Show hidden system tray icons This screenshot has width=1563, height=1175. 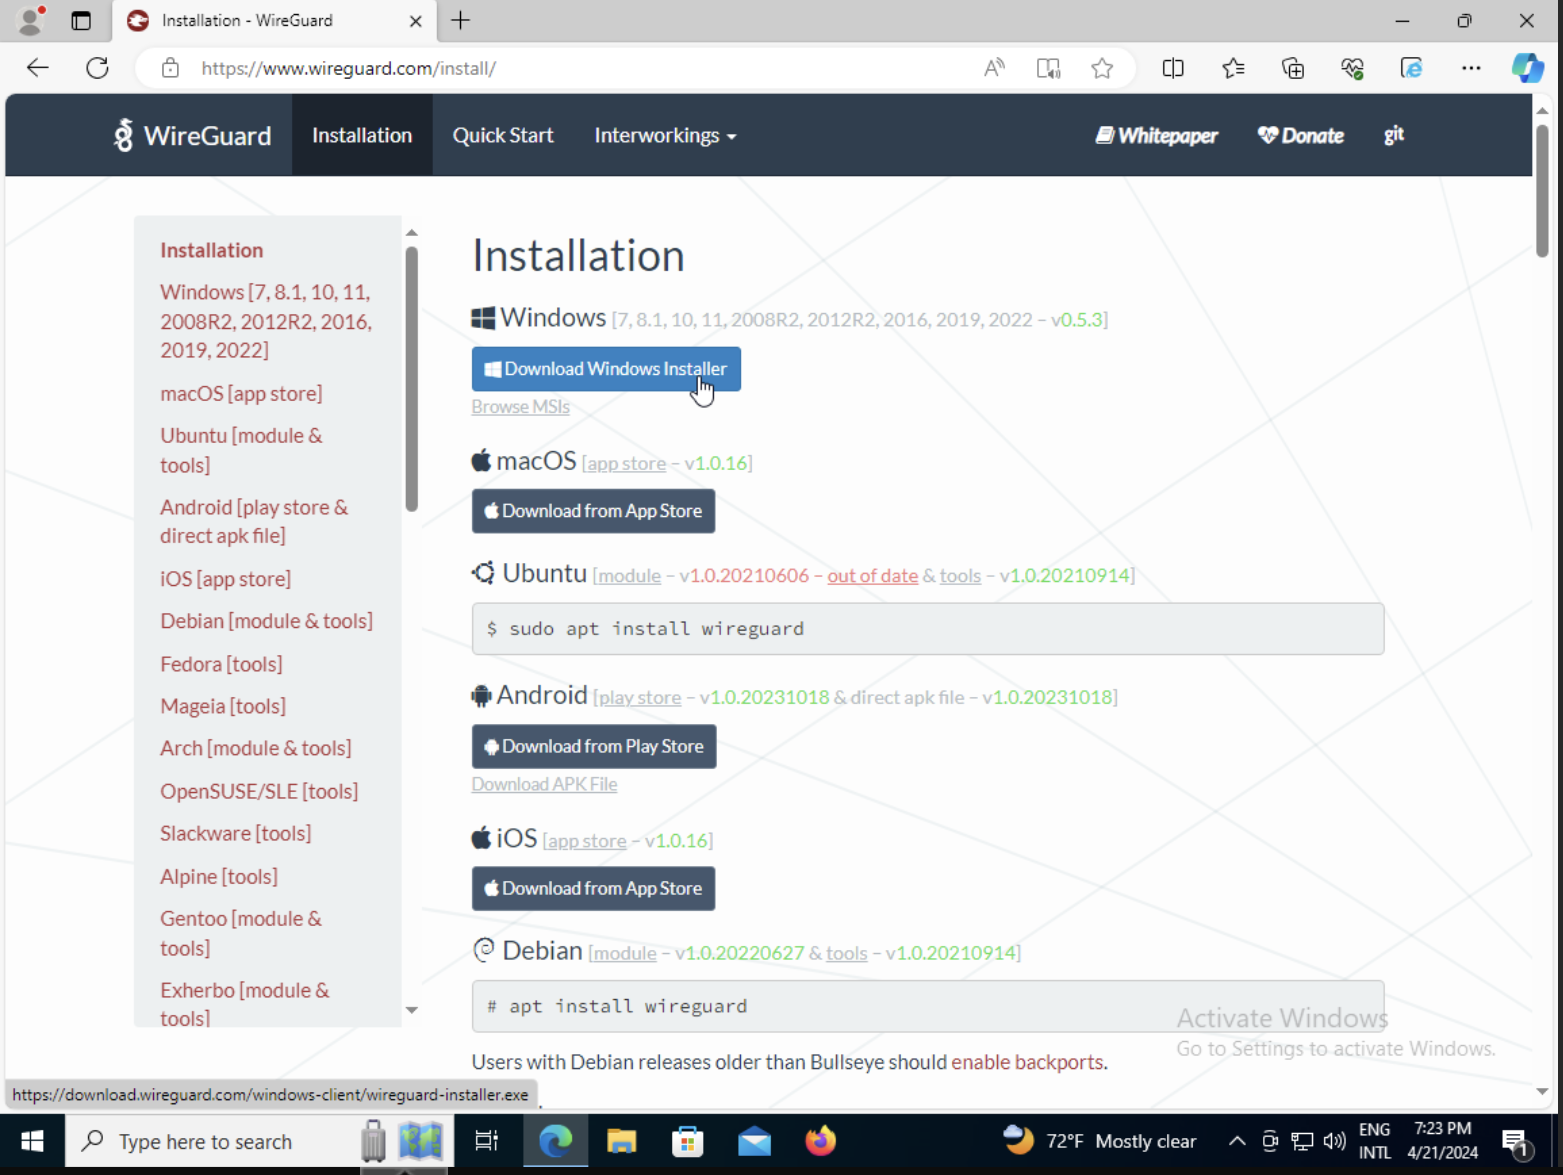(x=1237, y=1141)
